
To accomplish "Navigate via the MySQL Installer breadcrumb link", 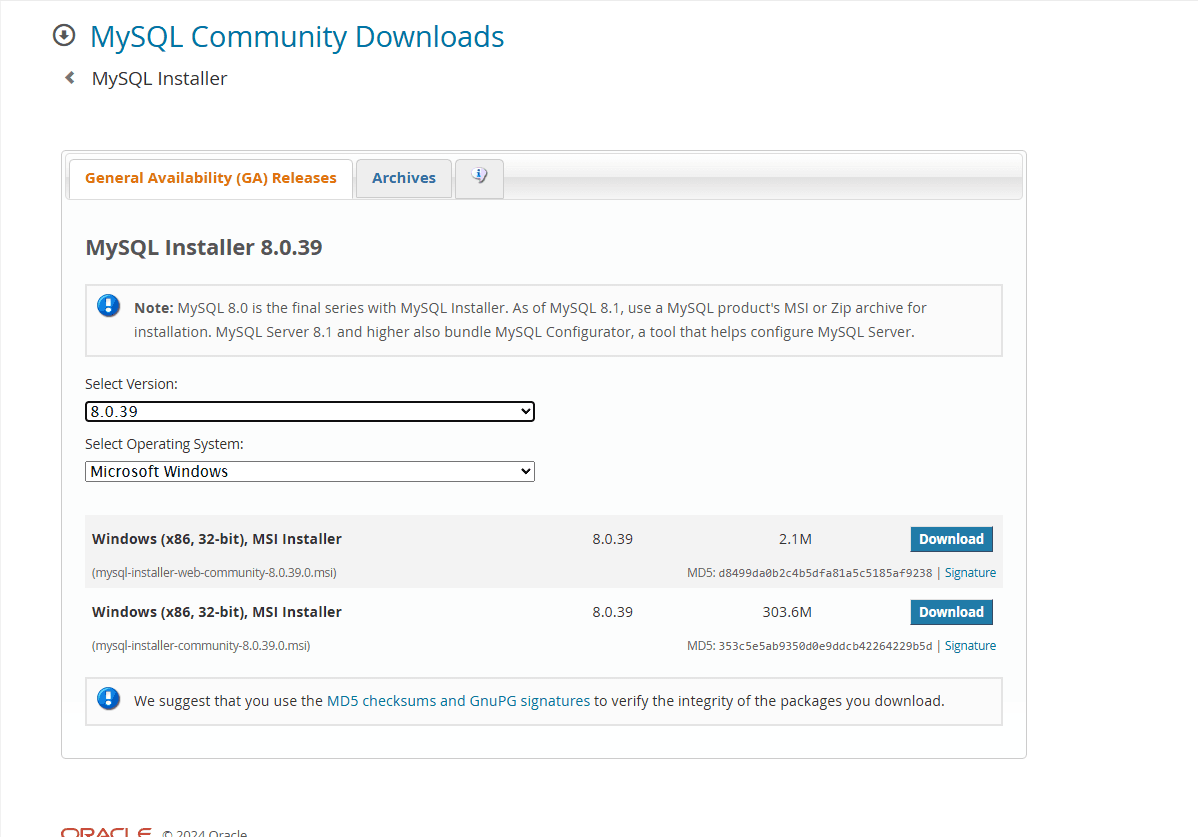I will pyautogui.click(x=158, y=77).
